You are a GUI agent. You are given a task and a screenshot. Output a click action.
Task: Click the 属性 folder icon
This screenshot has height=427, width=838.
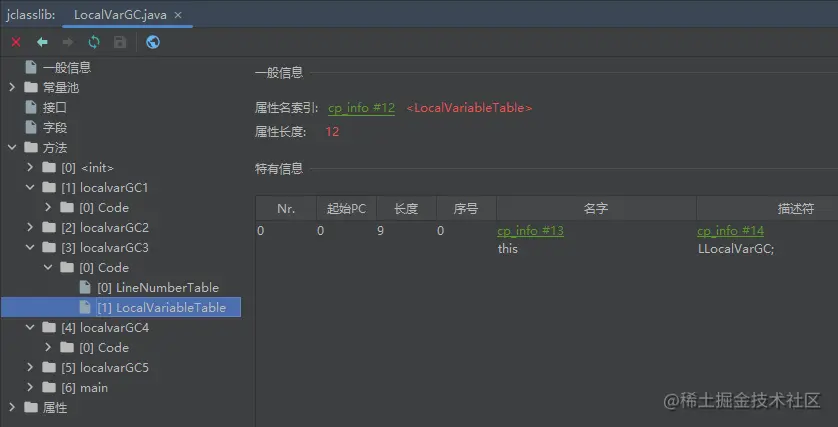31,408
